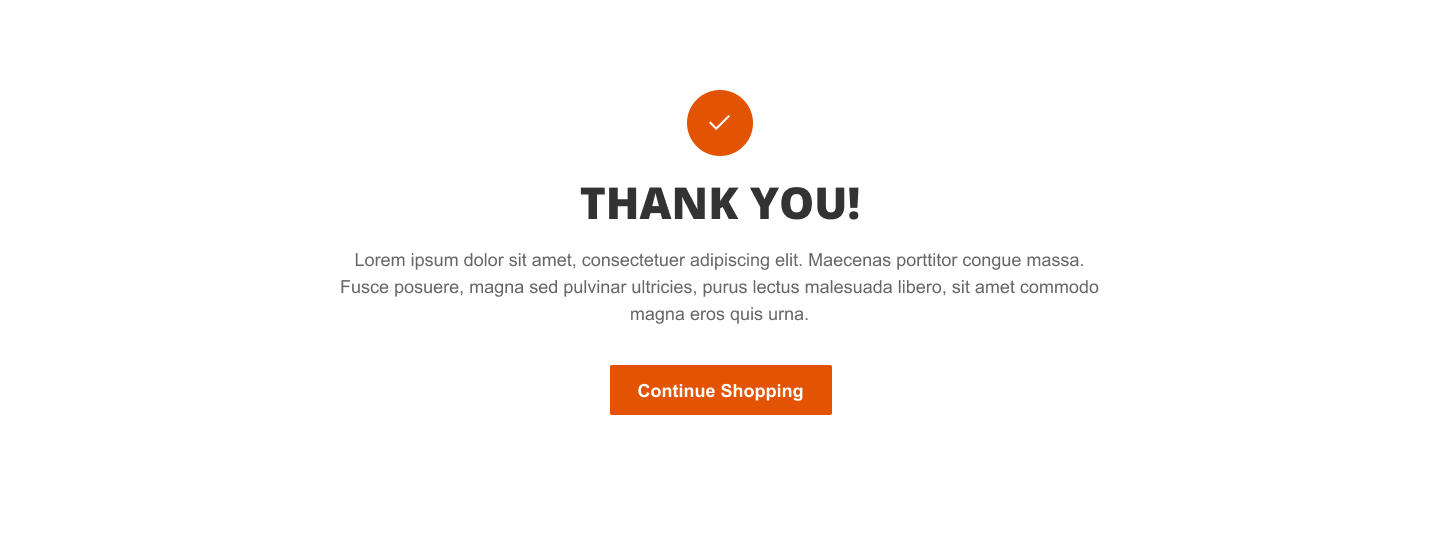Click the word "Fusce" starting the second line
Image resolution: width=1440 pixels, height=544 pixels.
click(x=364, y=287)
